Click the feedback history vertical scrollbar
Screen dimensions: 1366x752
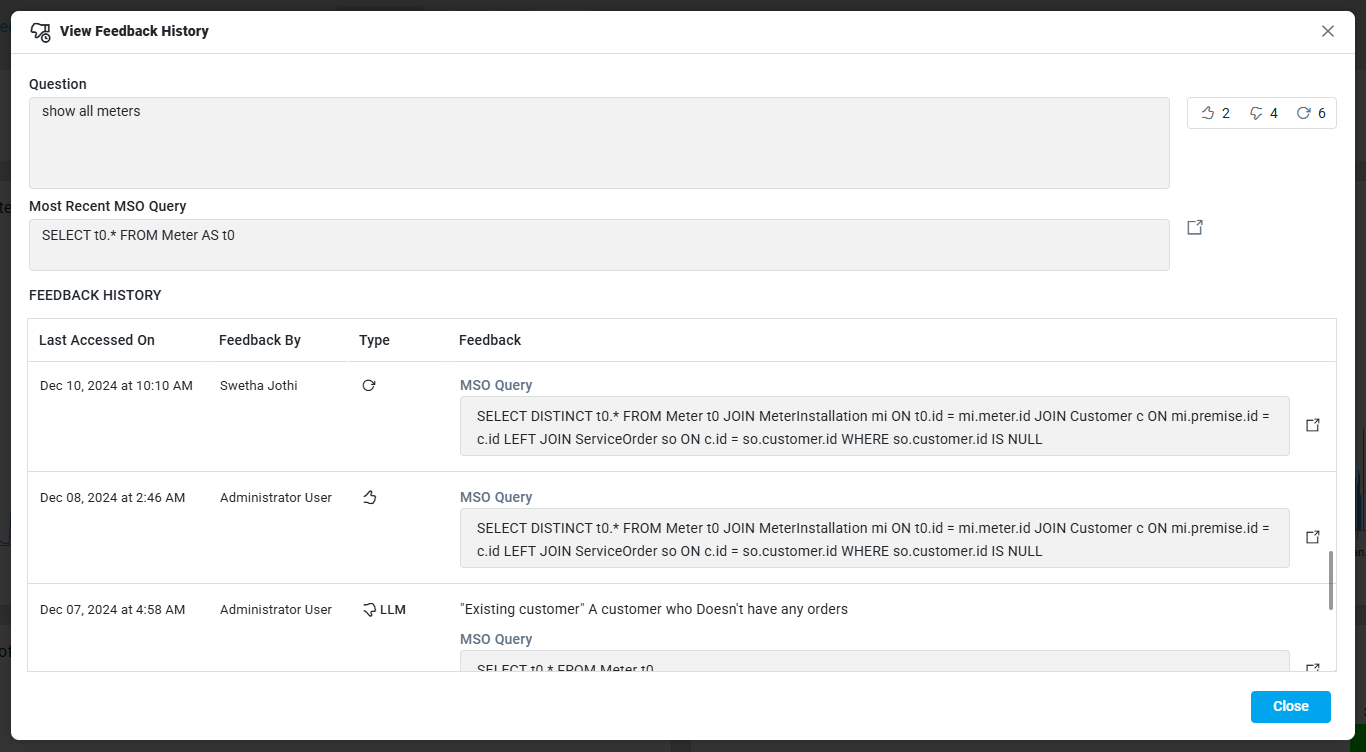coord(1330,580)
